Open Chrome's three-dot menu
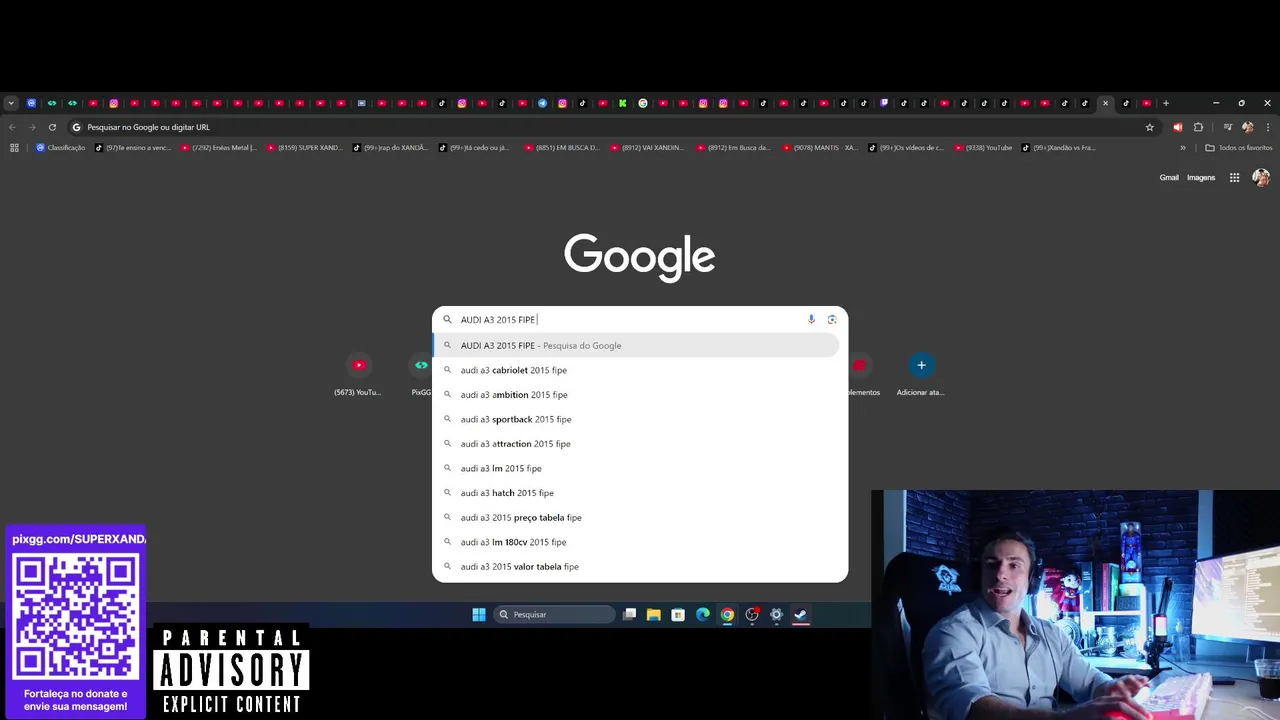The image size is (1280, 720). pyautogui.click(x=1268, y=127)
